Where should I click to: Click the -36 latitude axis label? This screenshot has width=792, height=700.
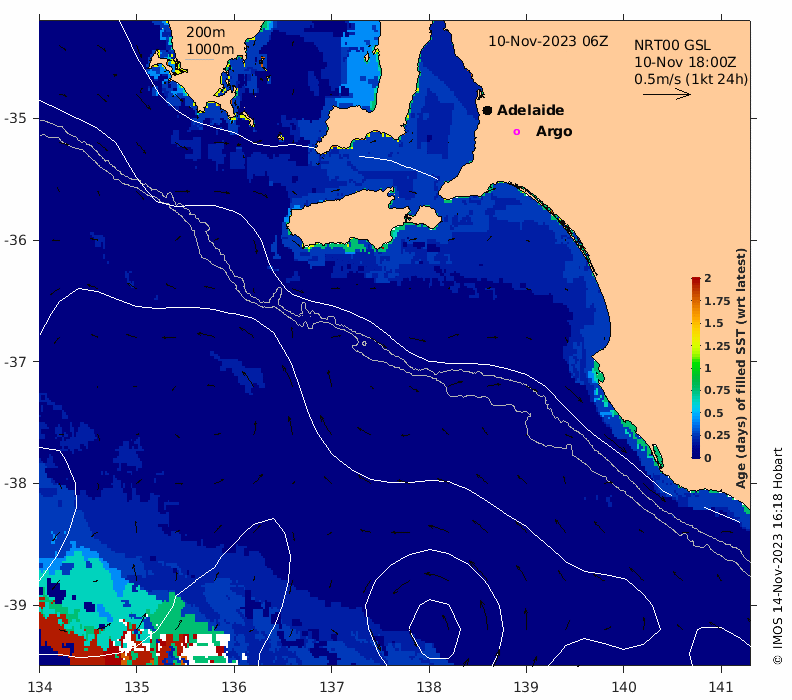(x=15, y=240)
